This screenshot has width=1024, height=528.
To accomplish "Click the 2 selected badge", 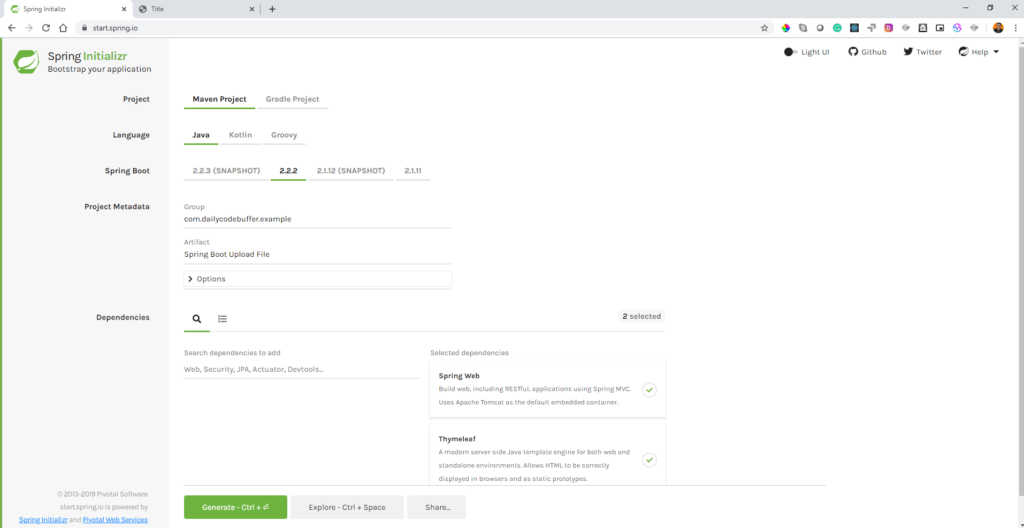I will [x=641, y=316].
